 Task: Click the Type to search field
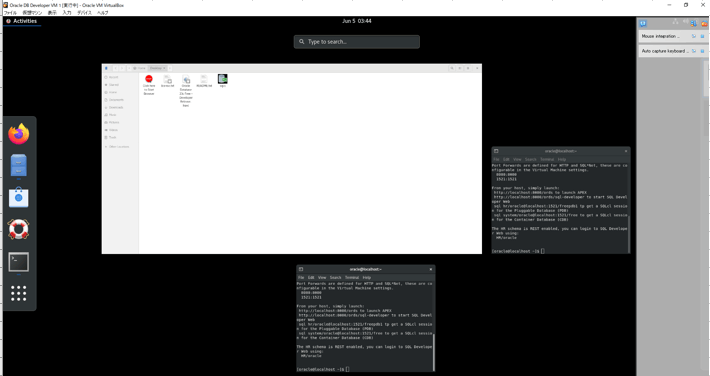coord(357,42)
